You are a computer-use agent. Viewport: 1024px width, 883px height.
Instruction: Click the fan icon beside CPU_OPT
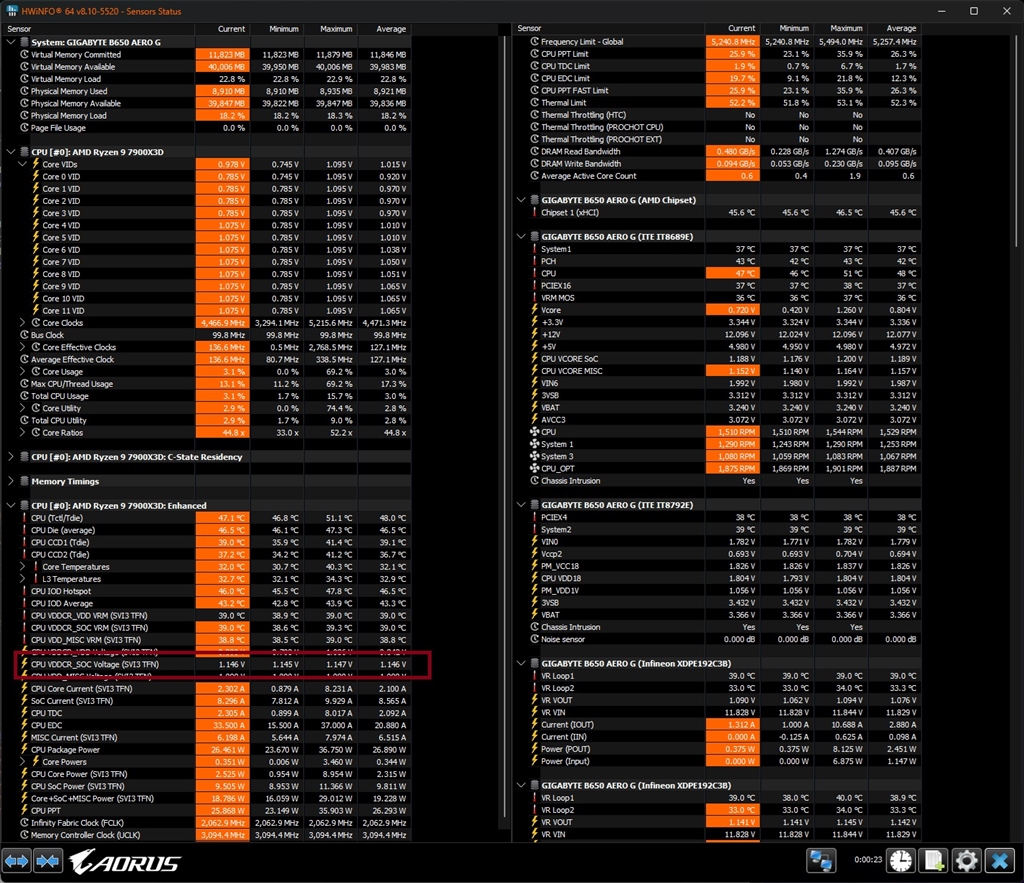click(534, 468)
